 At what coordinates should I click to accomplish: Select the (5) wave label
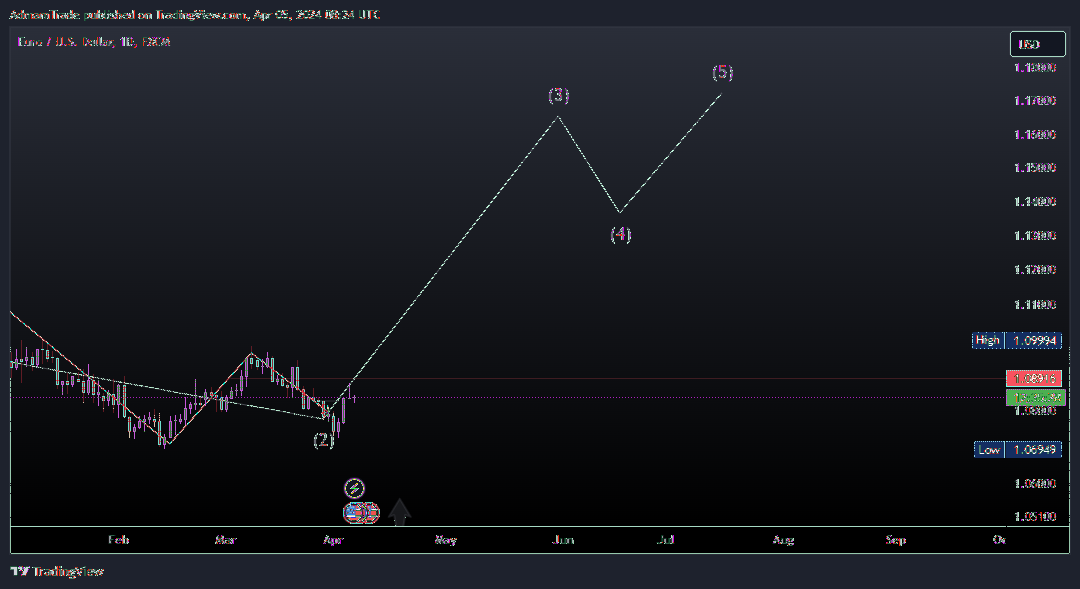(x=723, y=72)
